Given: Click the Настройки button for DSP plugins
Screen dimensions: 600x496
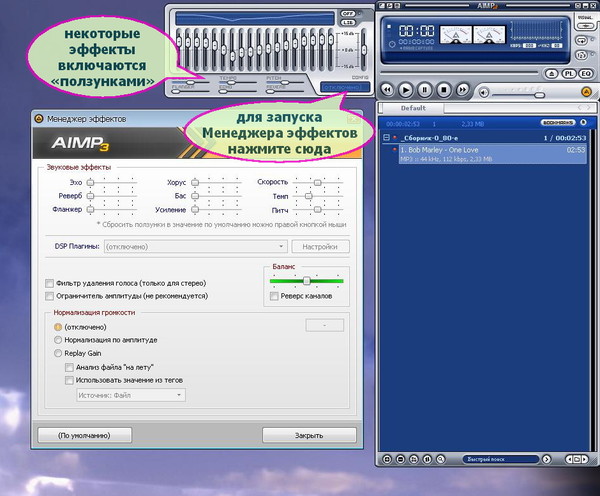Looking at the screenshot, I should 320,246.
